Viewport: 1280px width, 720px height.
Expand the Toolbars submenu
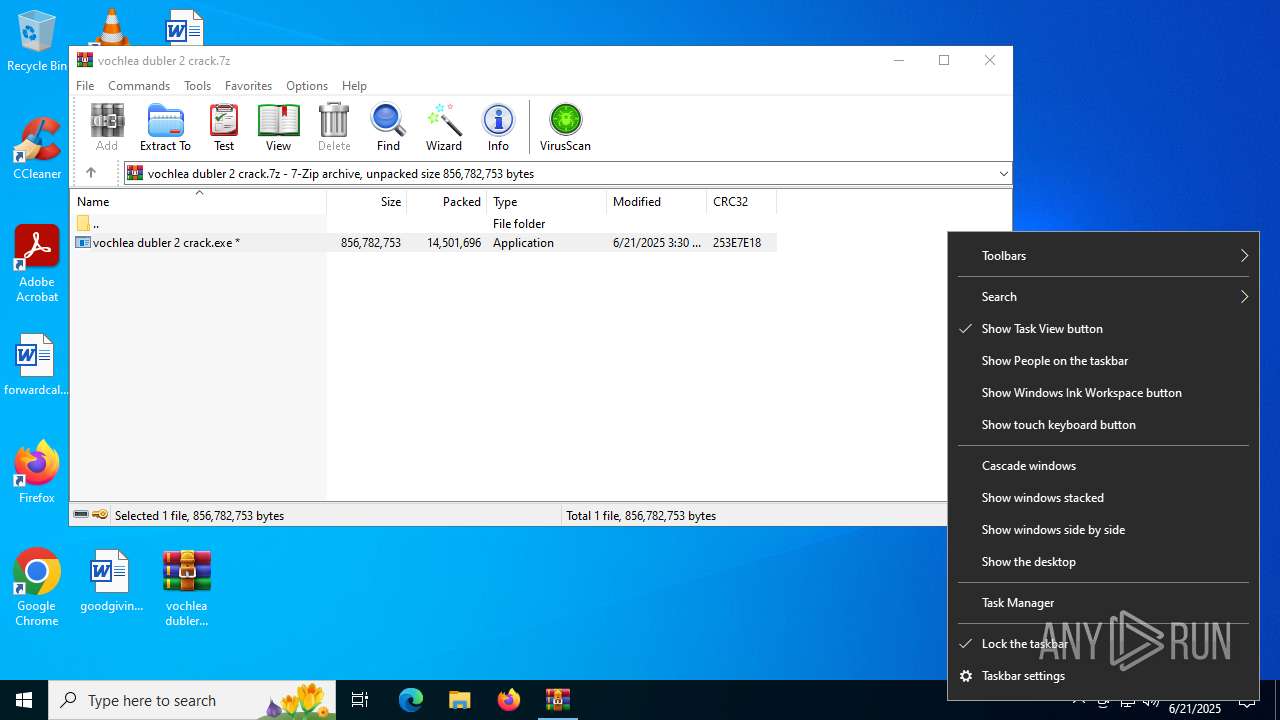tap(1103, 255)
